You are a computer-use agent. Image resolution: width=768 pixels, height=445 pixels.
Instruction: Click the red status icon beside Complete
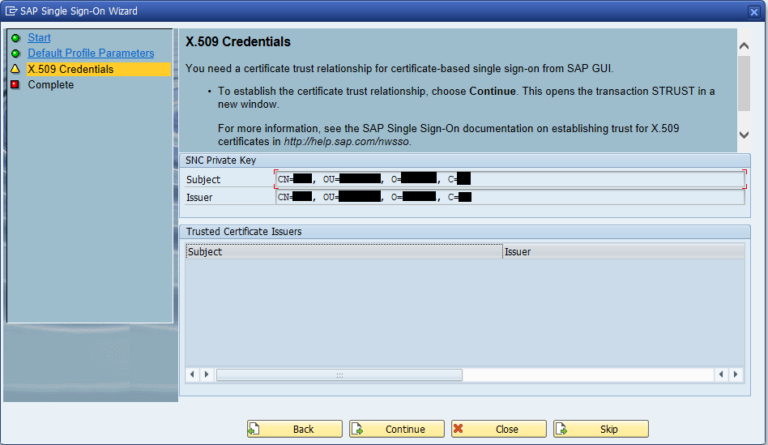click(16, 85)
